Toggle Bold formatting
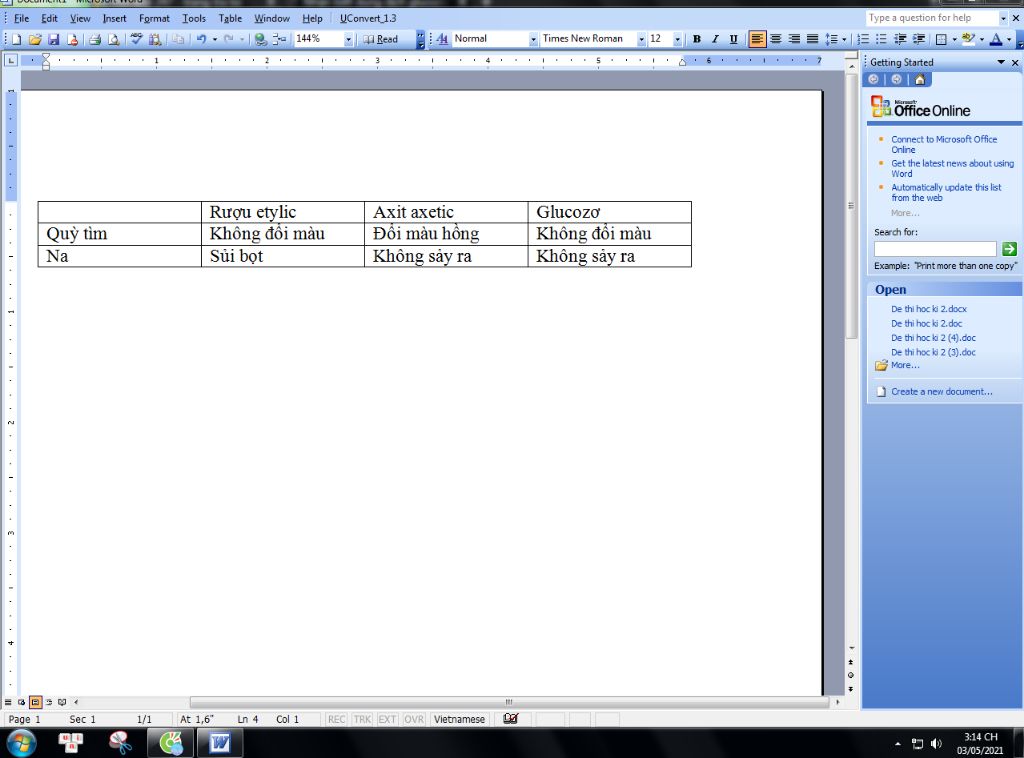The height and width of the screenshot is (758, 1024). [x=697, y=39]
